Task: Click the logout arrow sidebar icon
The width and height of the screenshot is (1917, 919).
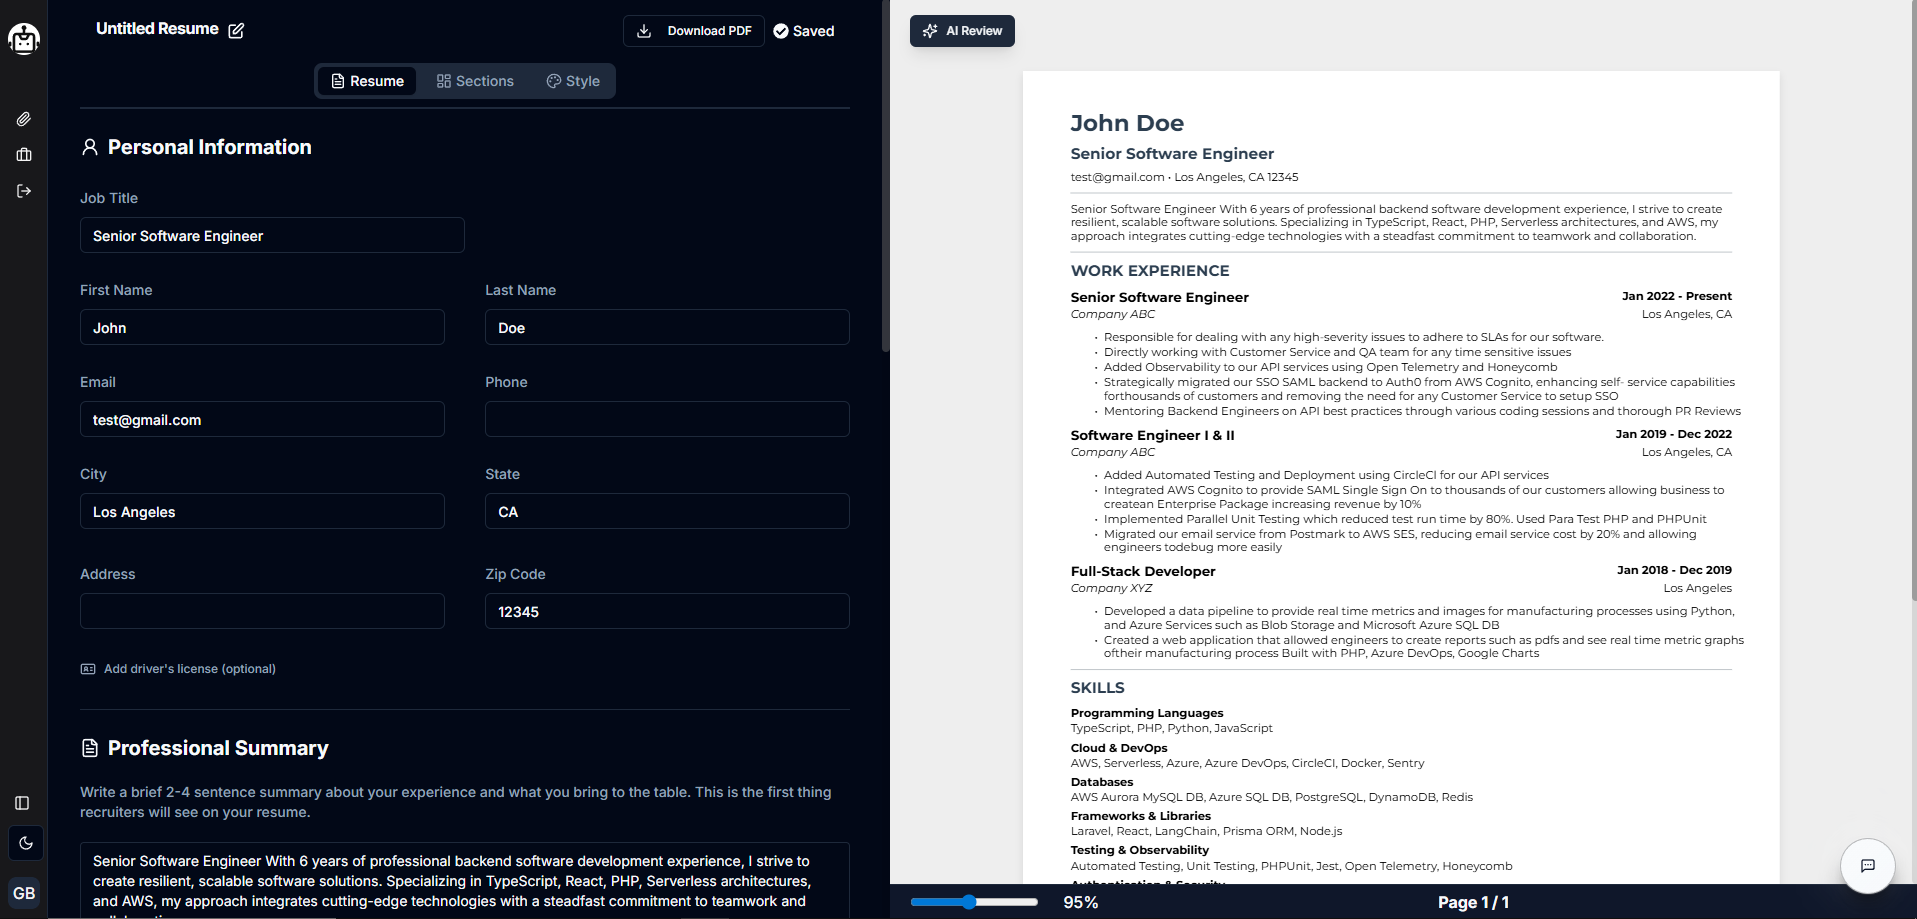Action: click(x=24, y=191)
